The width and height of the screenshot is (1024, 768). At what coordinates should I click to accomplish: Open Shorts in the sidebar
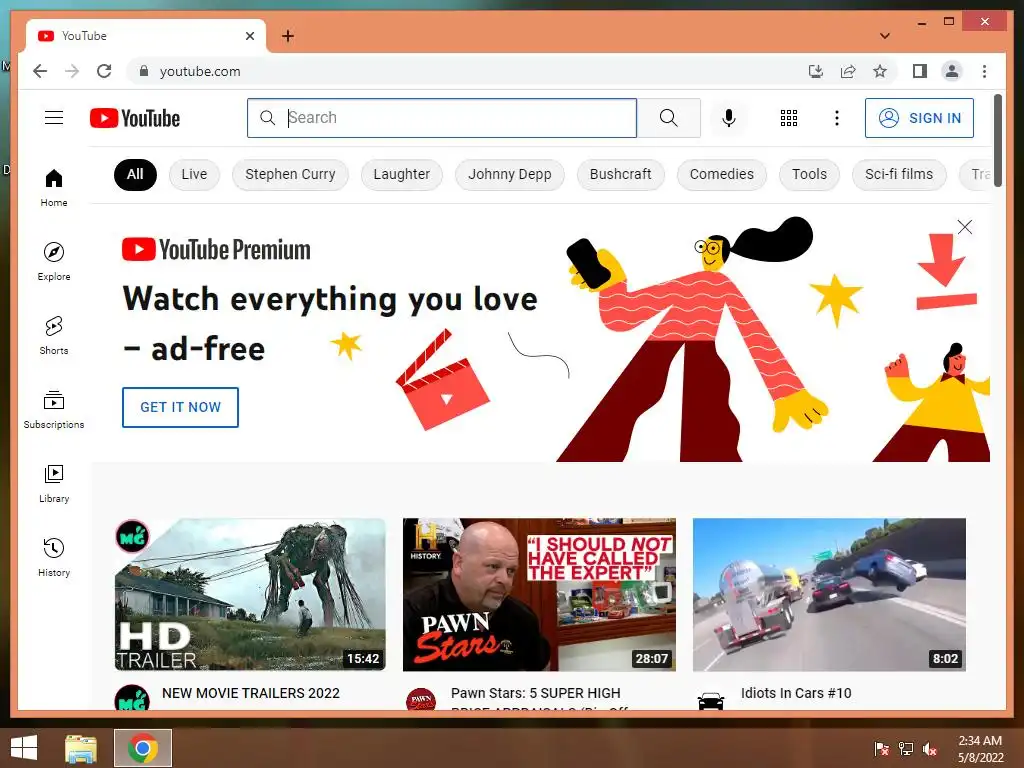tap(54, 336)
